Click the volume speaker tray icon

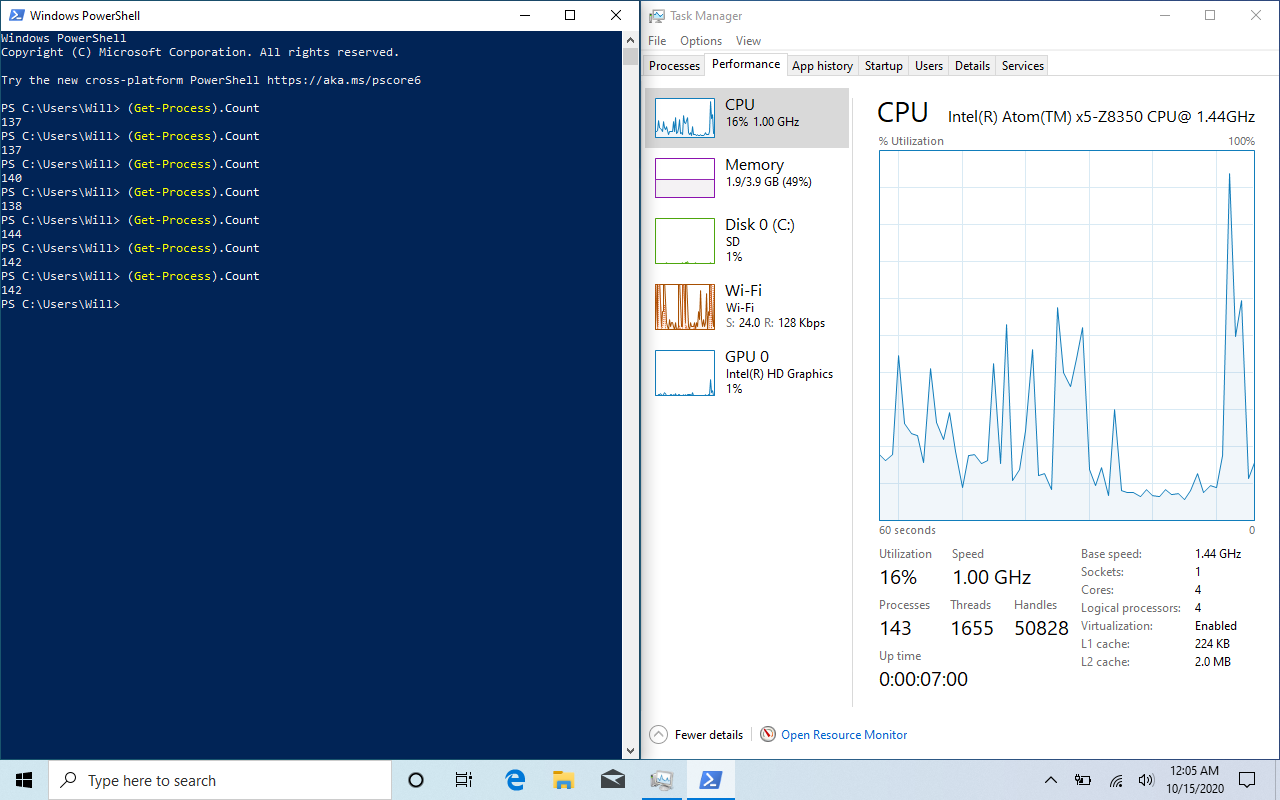(1145, 780)
